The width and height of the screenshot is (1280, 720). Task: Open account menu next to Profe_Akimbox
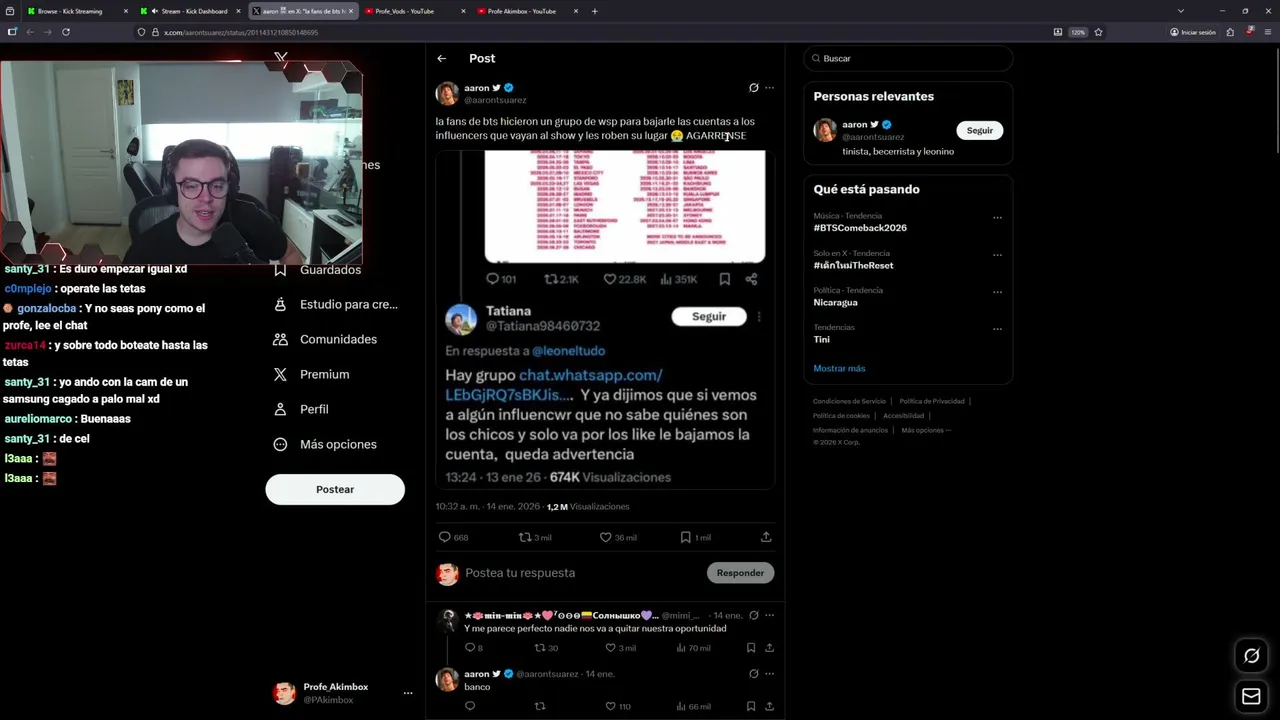tap(407, 693)
